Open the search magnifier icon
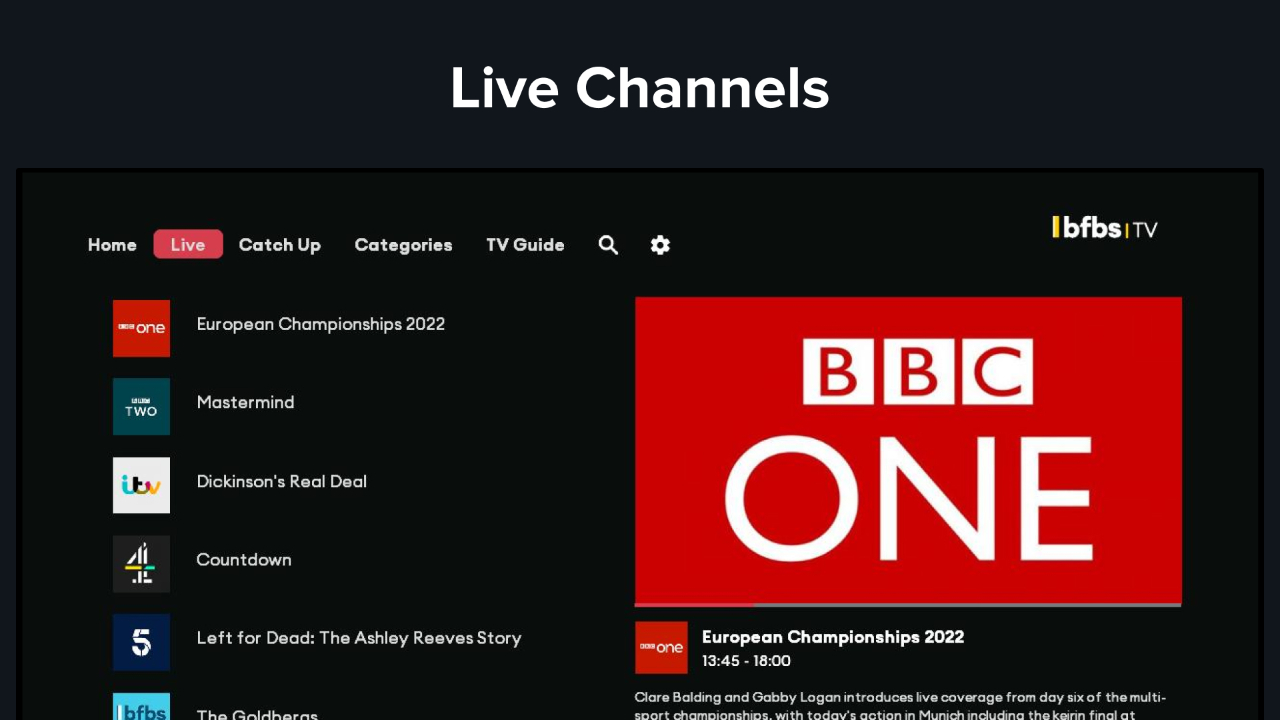The height and width of the screenshot is (720, 1280). [608, 245]
